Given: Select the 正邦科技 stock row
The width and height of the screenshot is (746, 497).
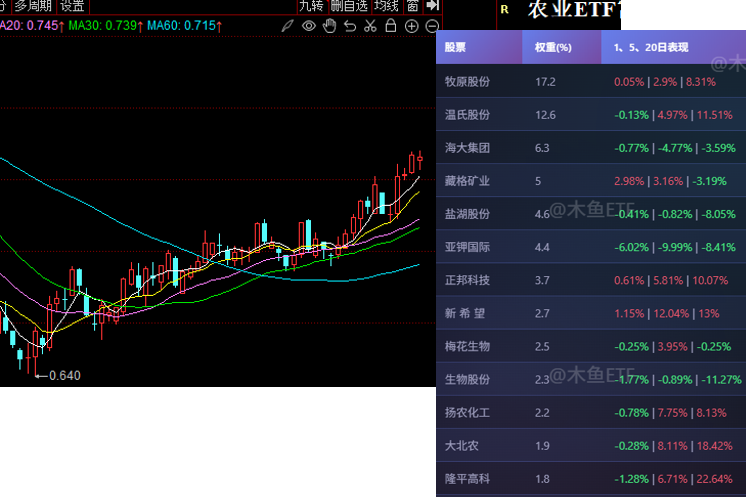Looking at the screenshot, I should click(591, 280).
